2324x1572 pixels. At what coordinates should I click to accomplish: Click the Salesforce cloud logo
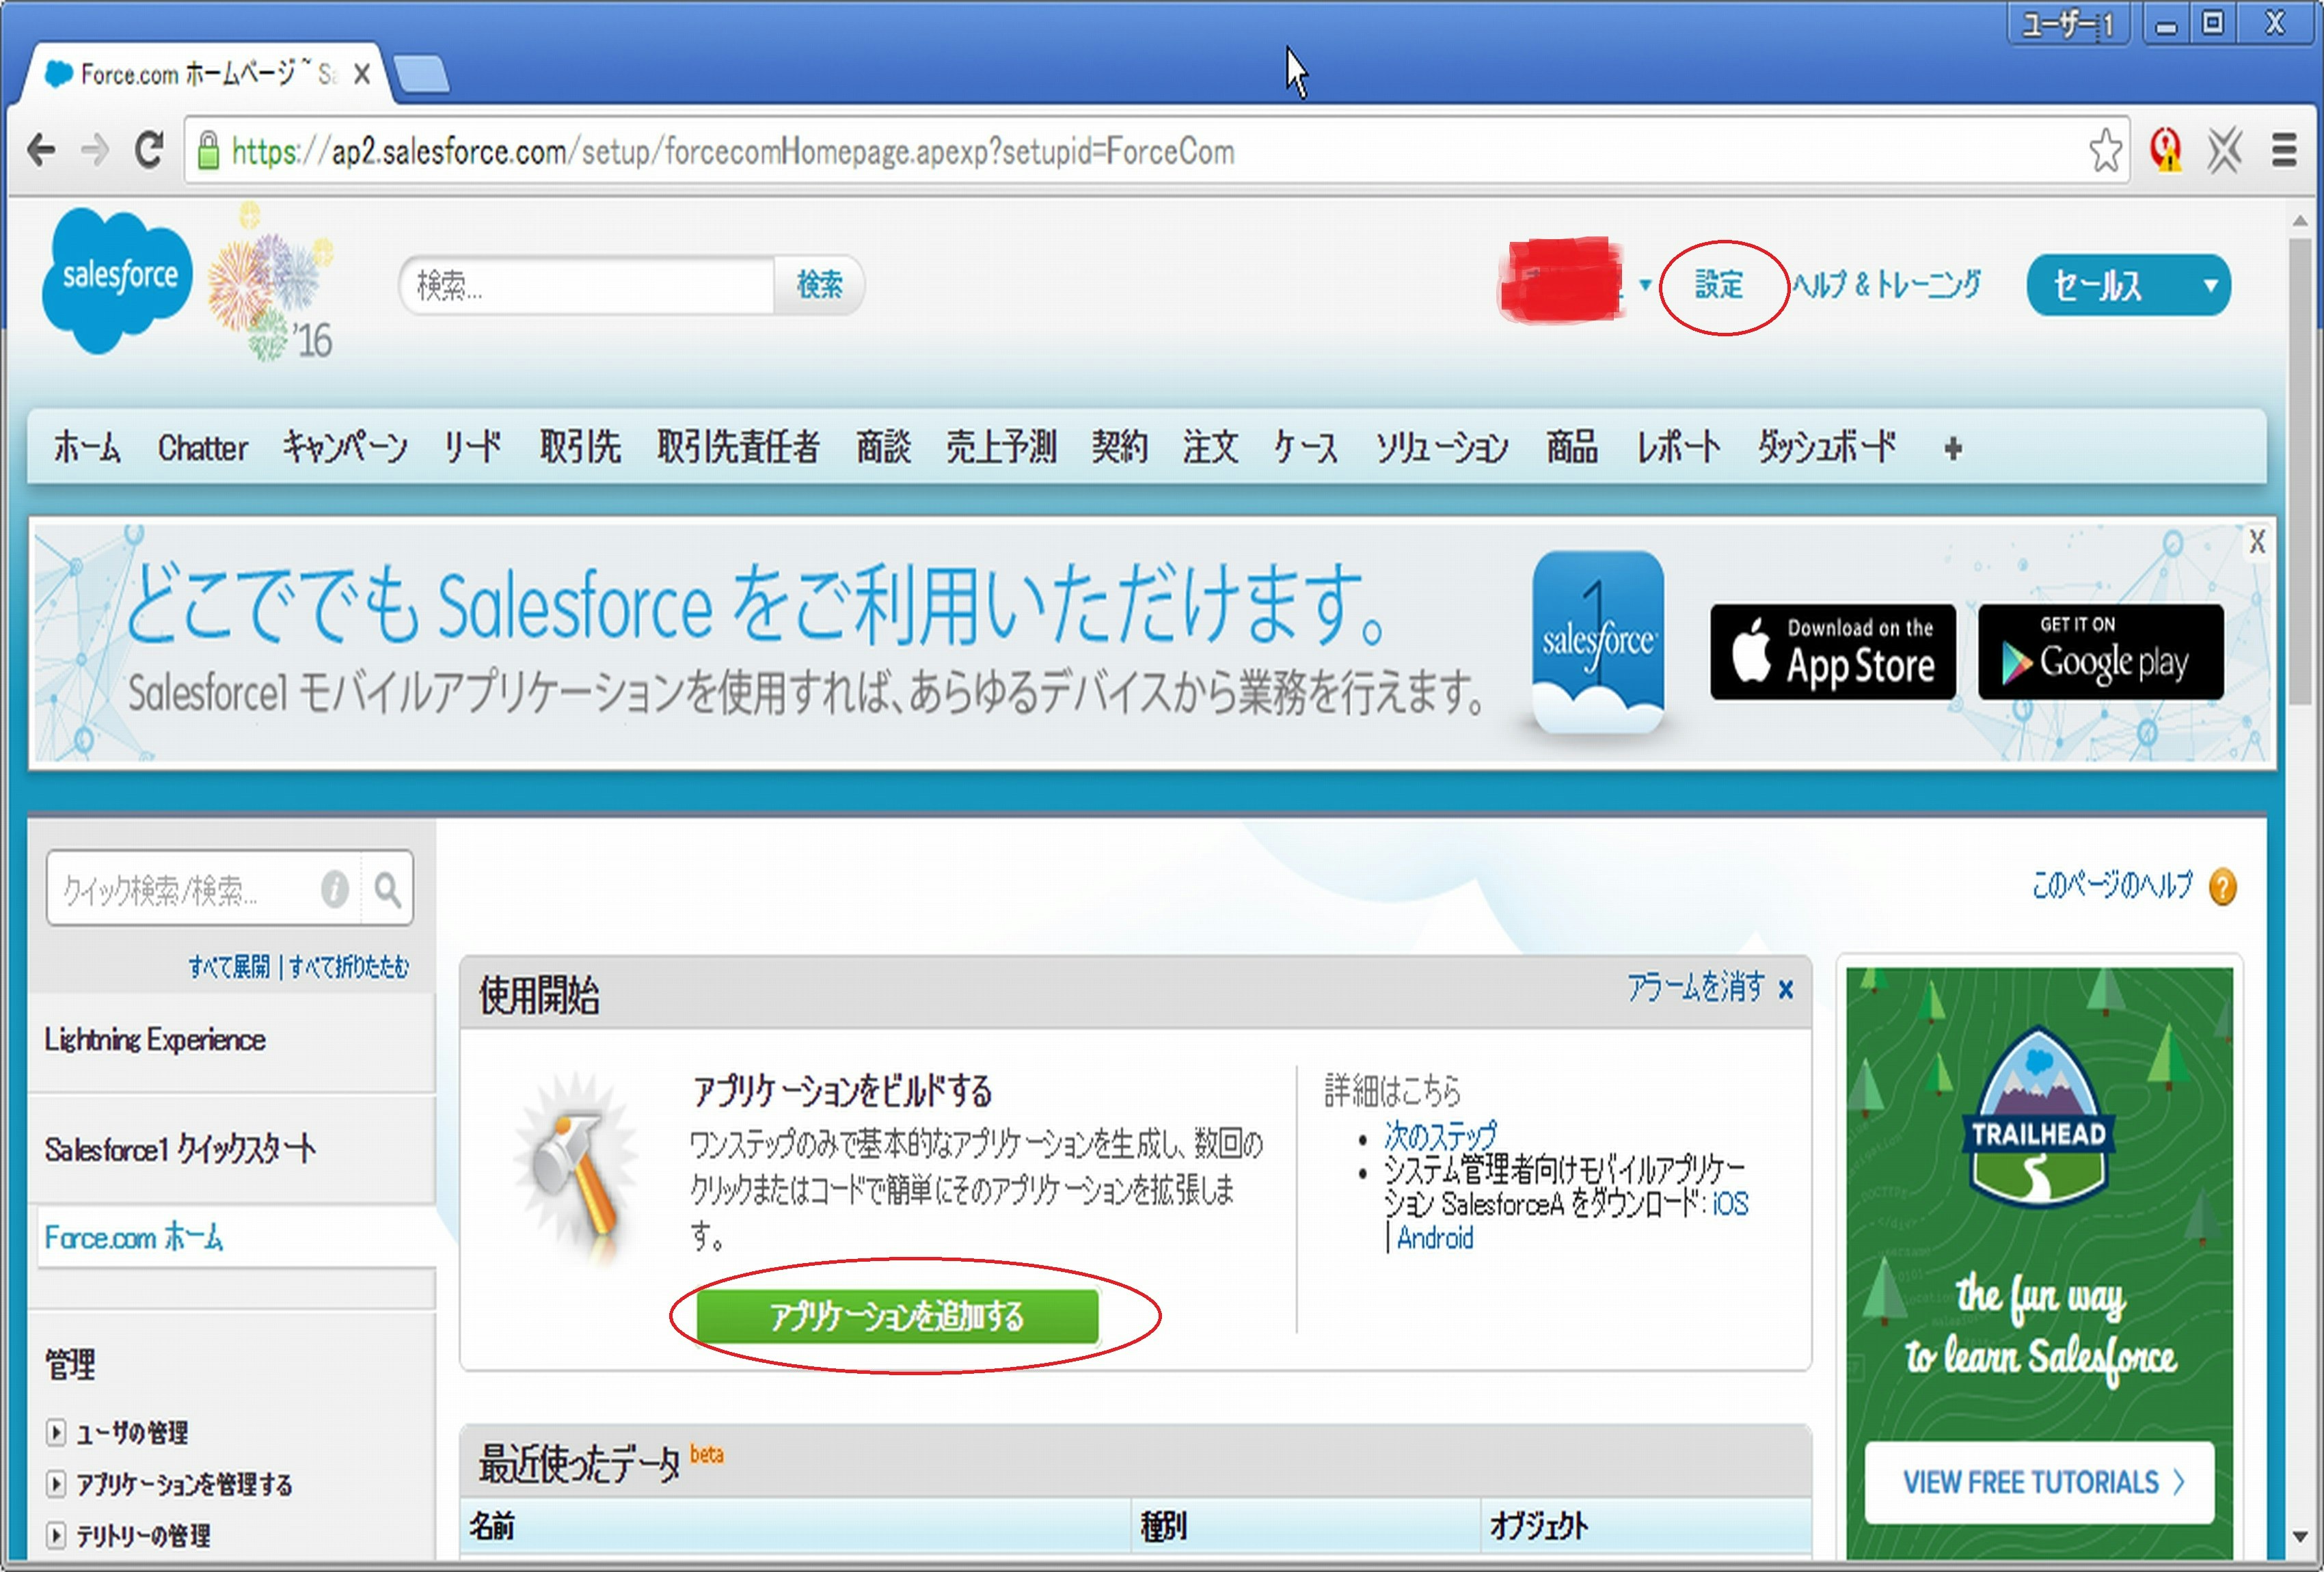118,278
